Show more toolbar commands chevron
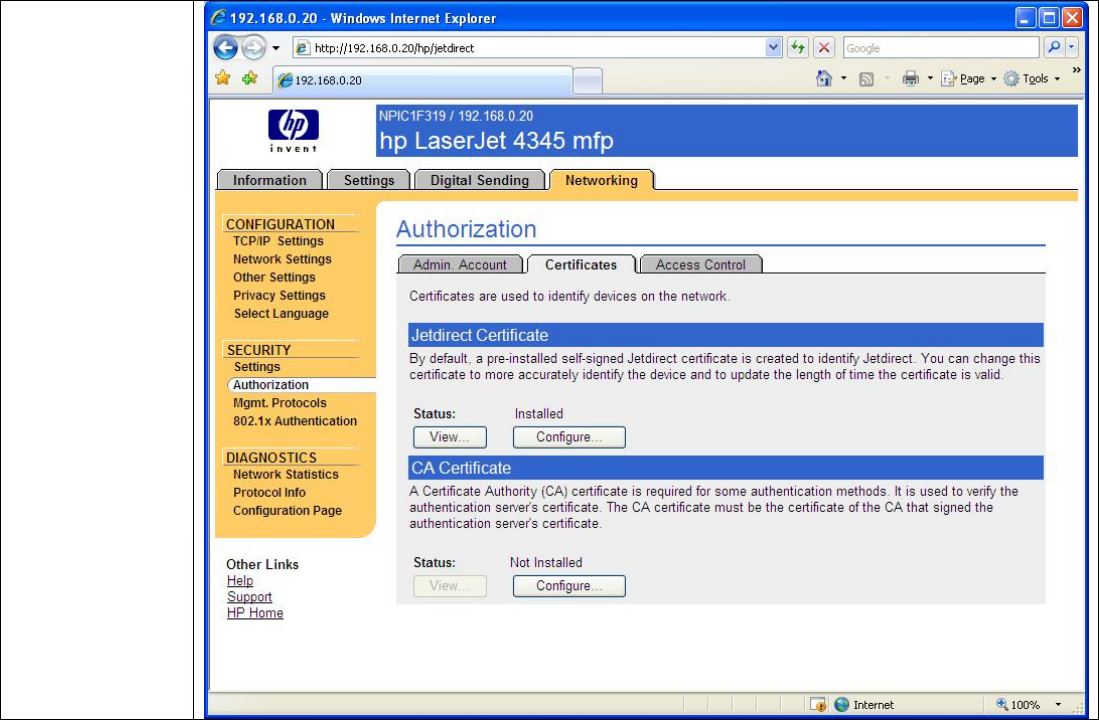Screen dimensions: 1099x720 coord(1076,71)
